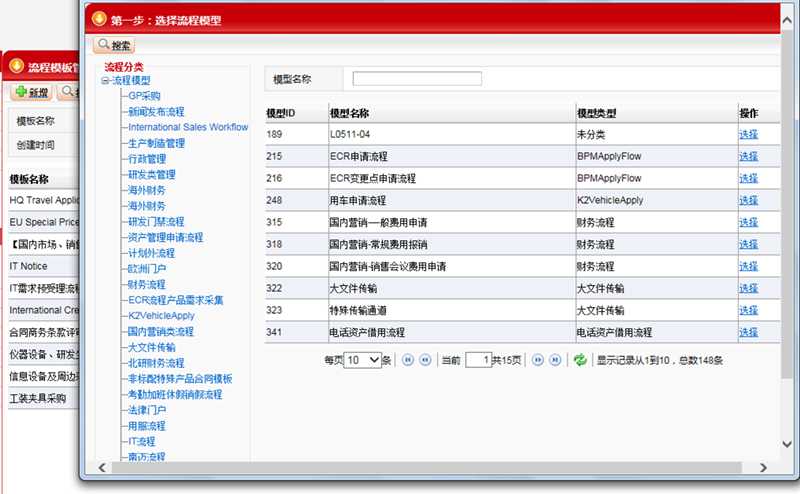The image size is (800, 494).
Task: Click the 新增 add button in background window
Action: tap(32, 92)
